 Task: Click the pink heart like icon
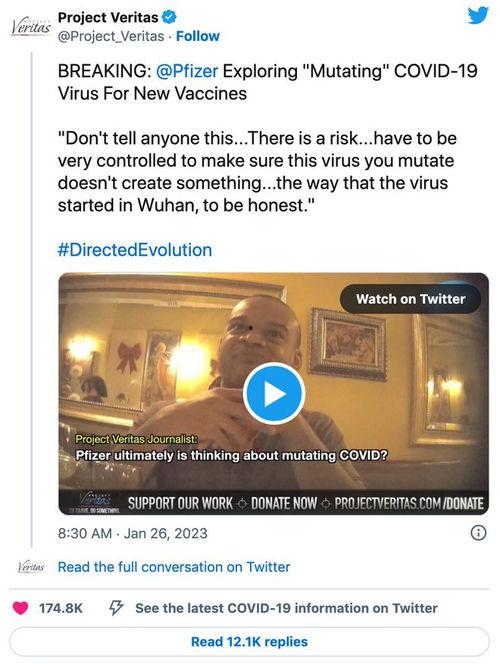pos(20,608)
